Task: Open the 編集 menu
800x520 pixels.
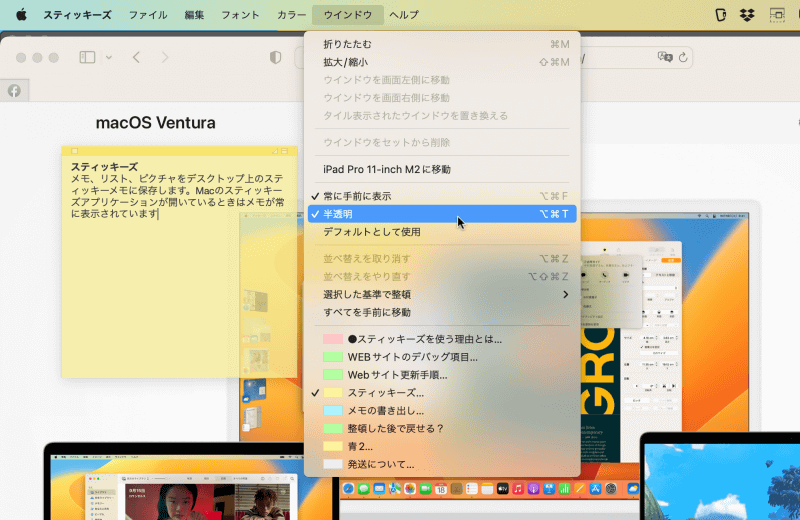Action: (x=194, y=15)
